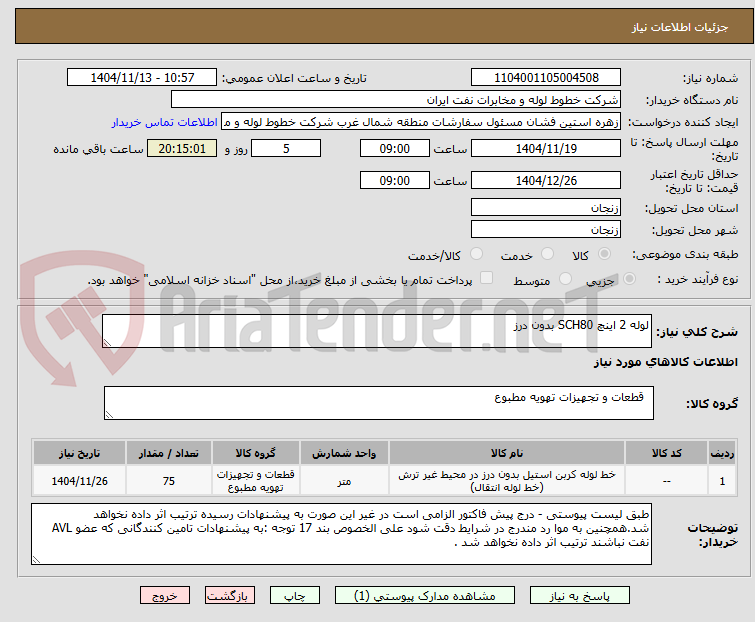Click the buyer name field شرکت خطوط لوله
The image size is (755, 622).
tap(395, 100)
